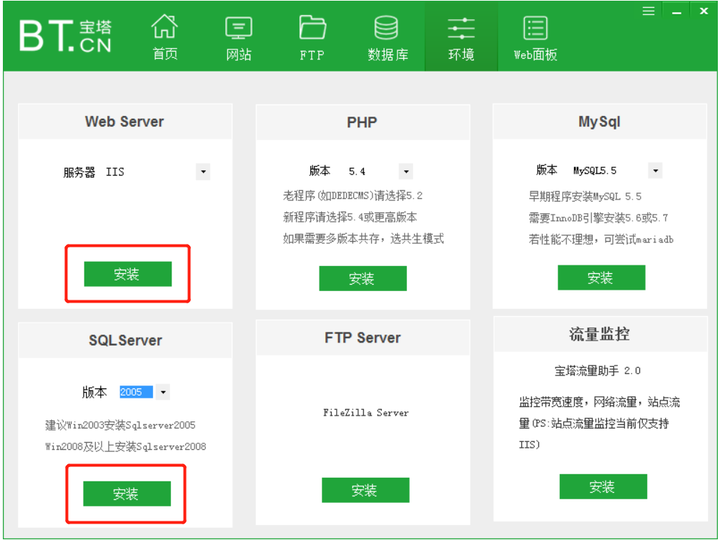Open the Web面板 panel icon
Image resolution: width=720 pixels, height=540 pixels.
click(535, 37)
